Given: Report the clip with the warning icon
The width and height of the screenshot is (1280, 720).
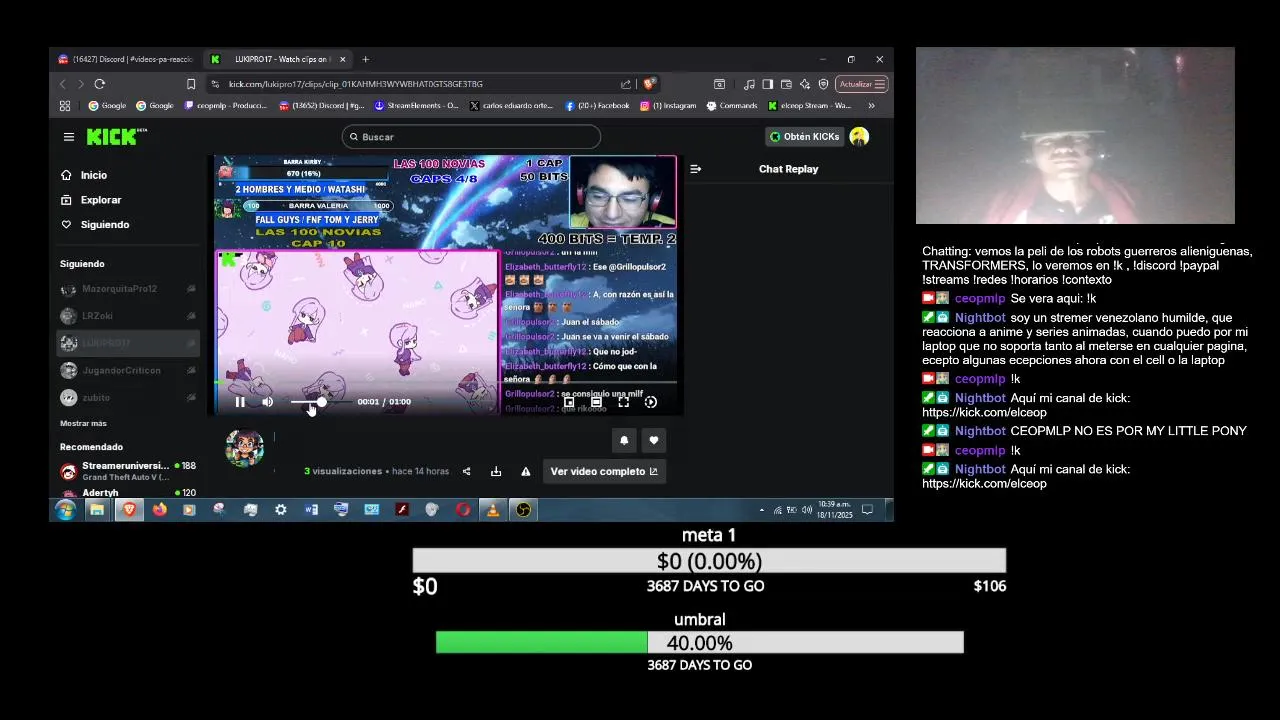Looking at the screenshot, I should tap(526, 472).
